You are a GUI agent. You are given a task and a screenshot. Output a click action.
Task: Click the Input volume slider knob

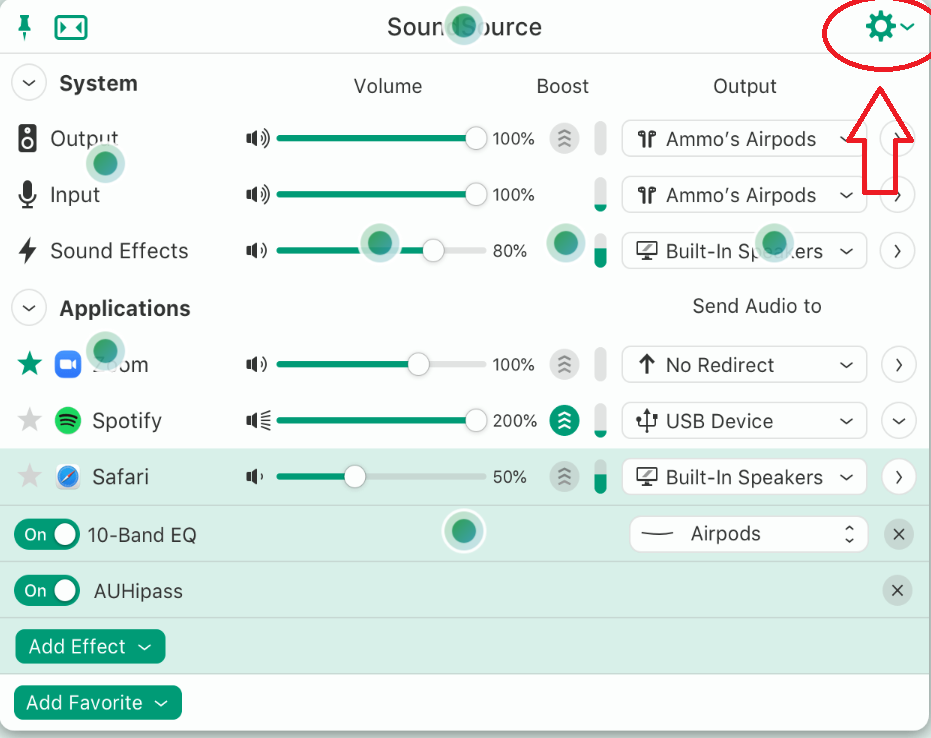[476, 194]
